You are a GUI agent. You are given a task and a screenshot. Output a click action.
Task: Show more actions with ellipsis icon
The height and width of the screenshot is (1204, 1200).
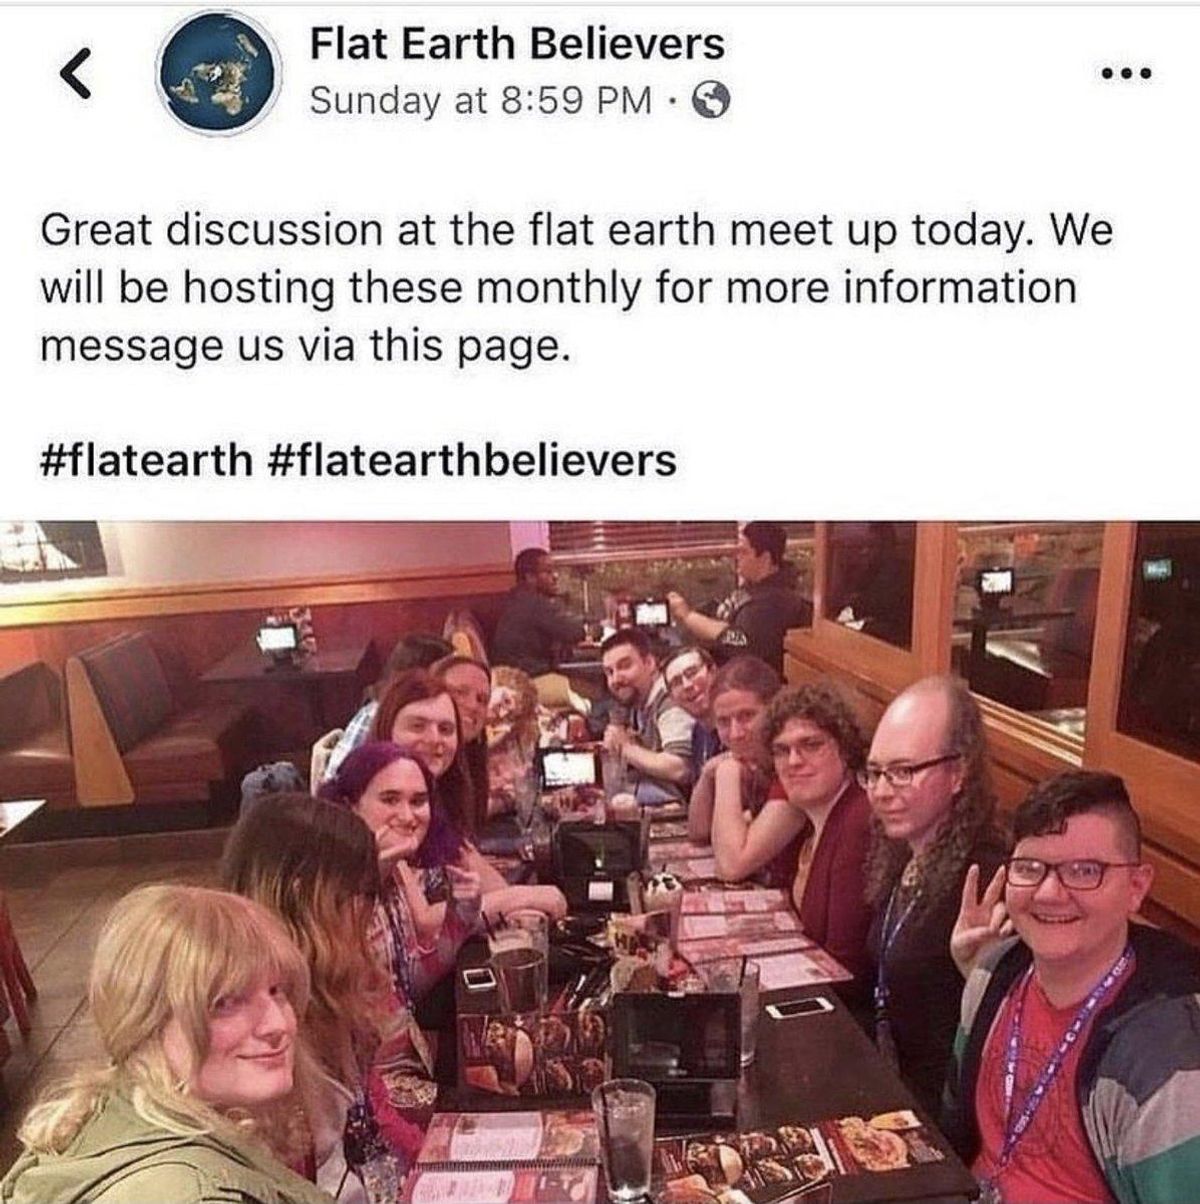tap(1127, 73)
